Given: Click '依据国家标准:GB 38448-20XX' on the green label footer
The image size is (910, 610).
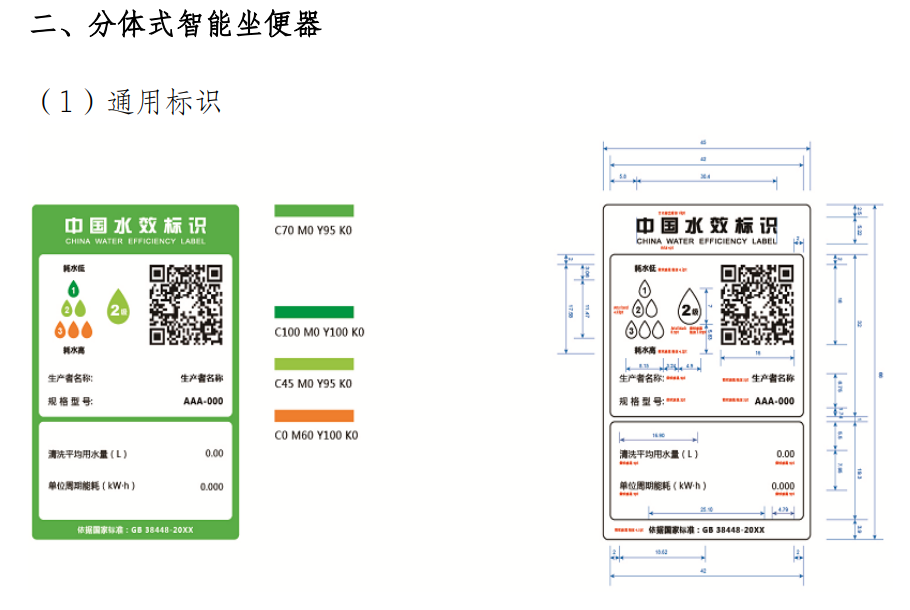Looking at the screenshot, I should coord(135,530).
